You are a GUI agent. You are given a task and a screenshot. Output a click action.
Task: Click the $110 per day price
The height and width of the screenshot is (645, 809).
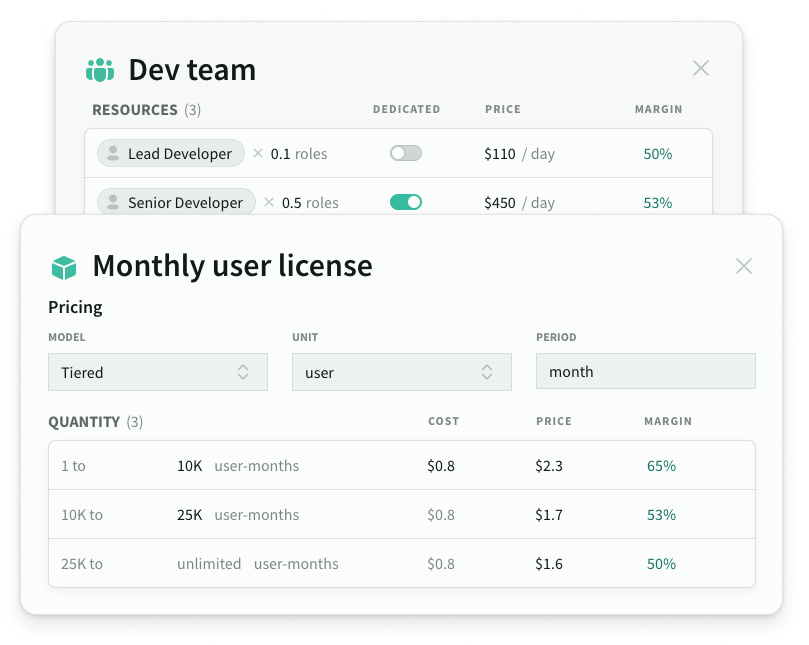tap(500, 154)
